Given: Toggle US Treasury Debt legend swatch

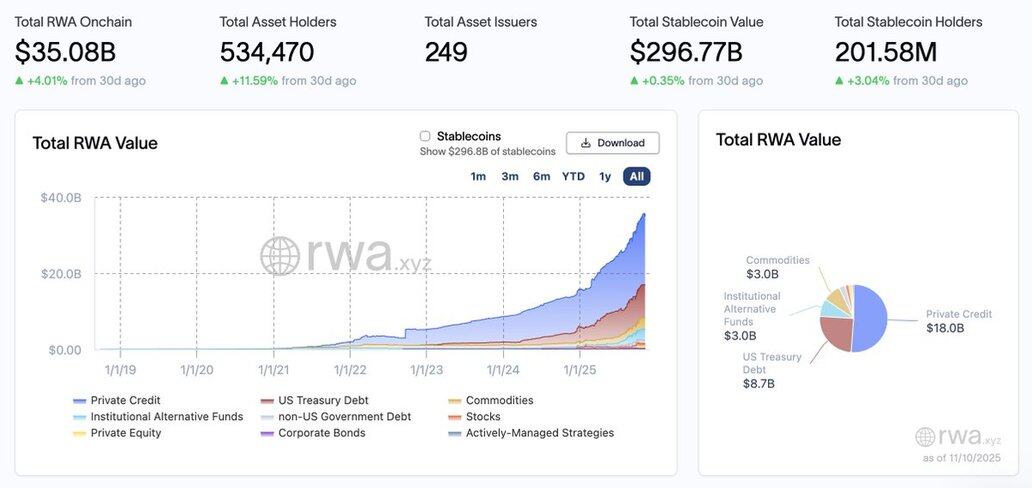Looking at the screenshot, I should [267, 401].
